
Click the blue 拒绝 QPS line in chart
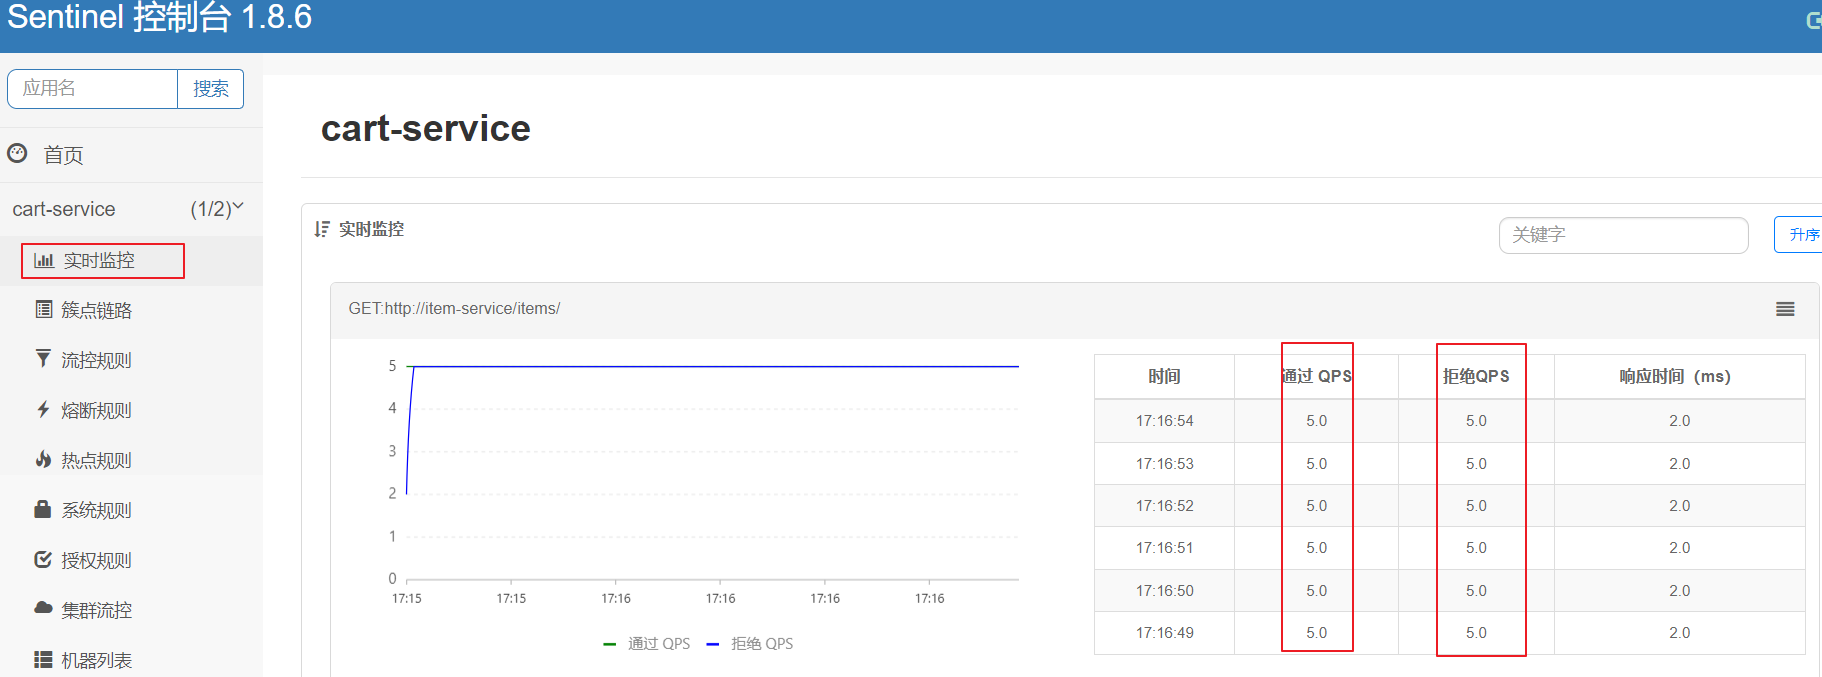coord(715,367)
